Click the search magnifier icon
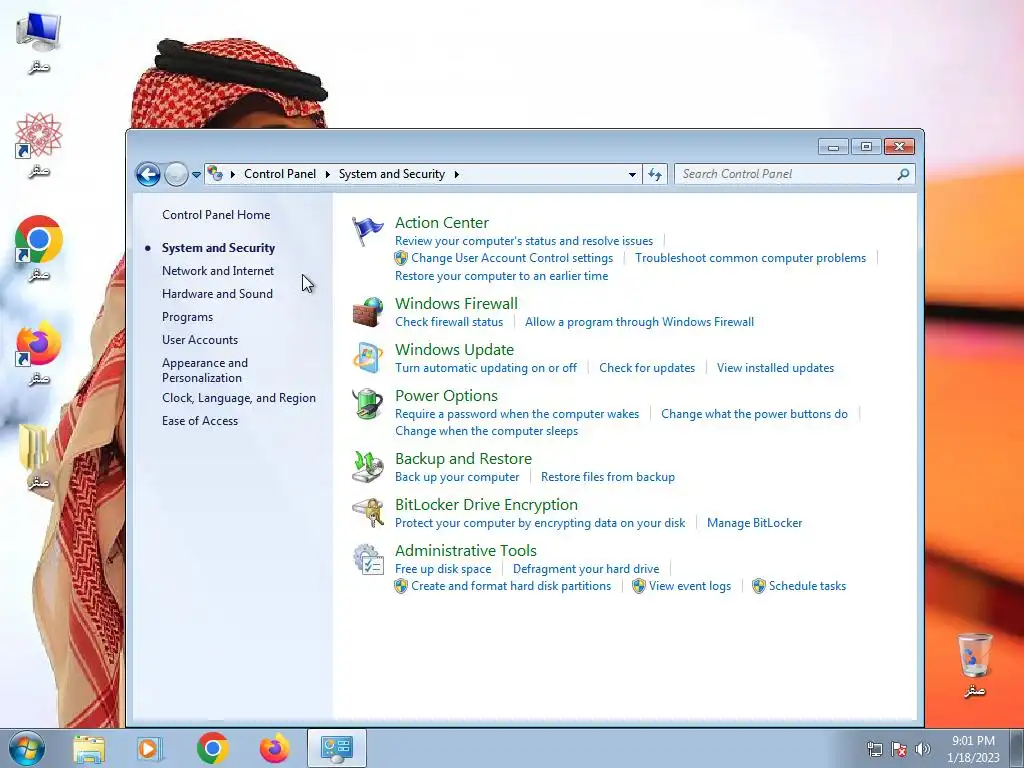Image resolution: width=1024 pixels, height=768 pixels. [903, 174]
